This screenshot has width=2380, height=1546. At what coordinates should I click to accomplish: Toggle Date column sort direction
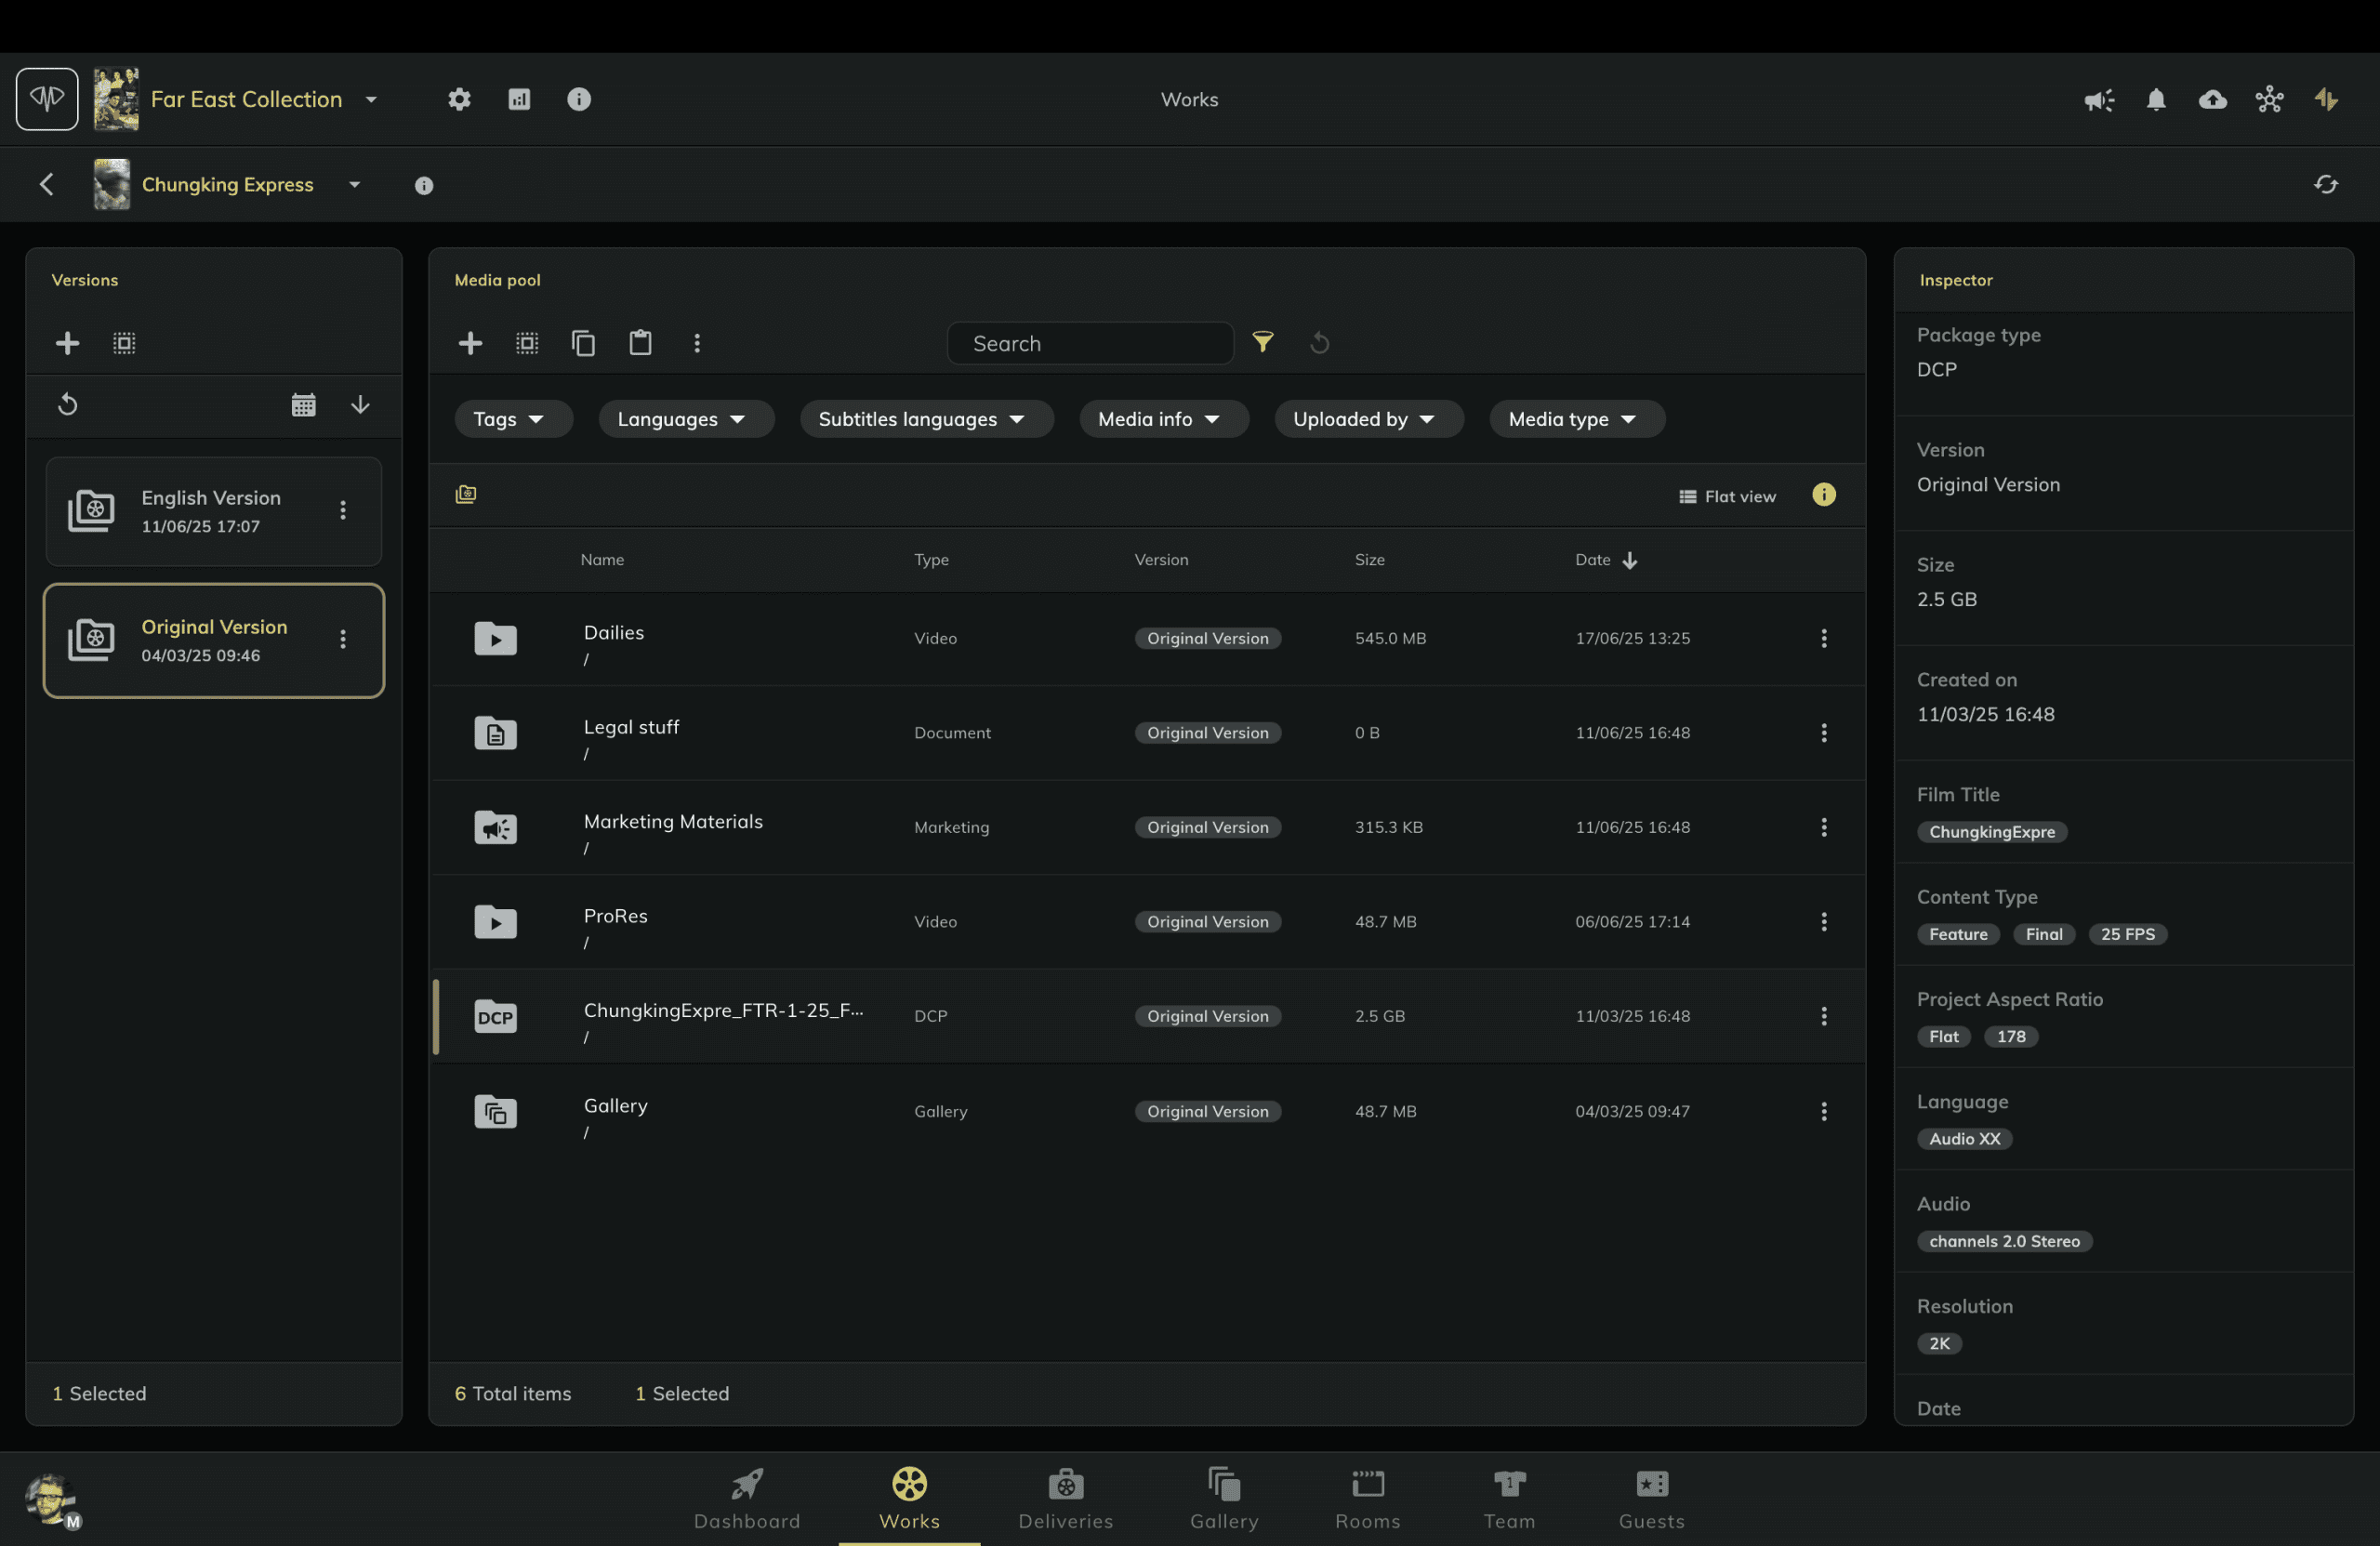(x=1629, y=560)
